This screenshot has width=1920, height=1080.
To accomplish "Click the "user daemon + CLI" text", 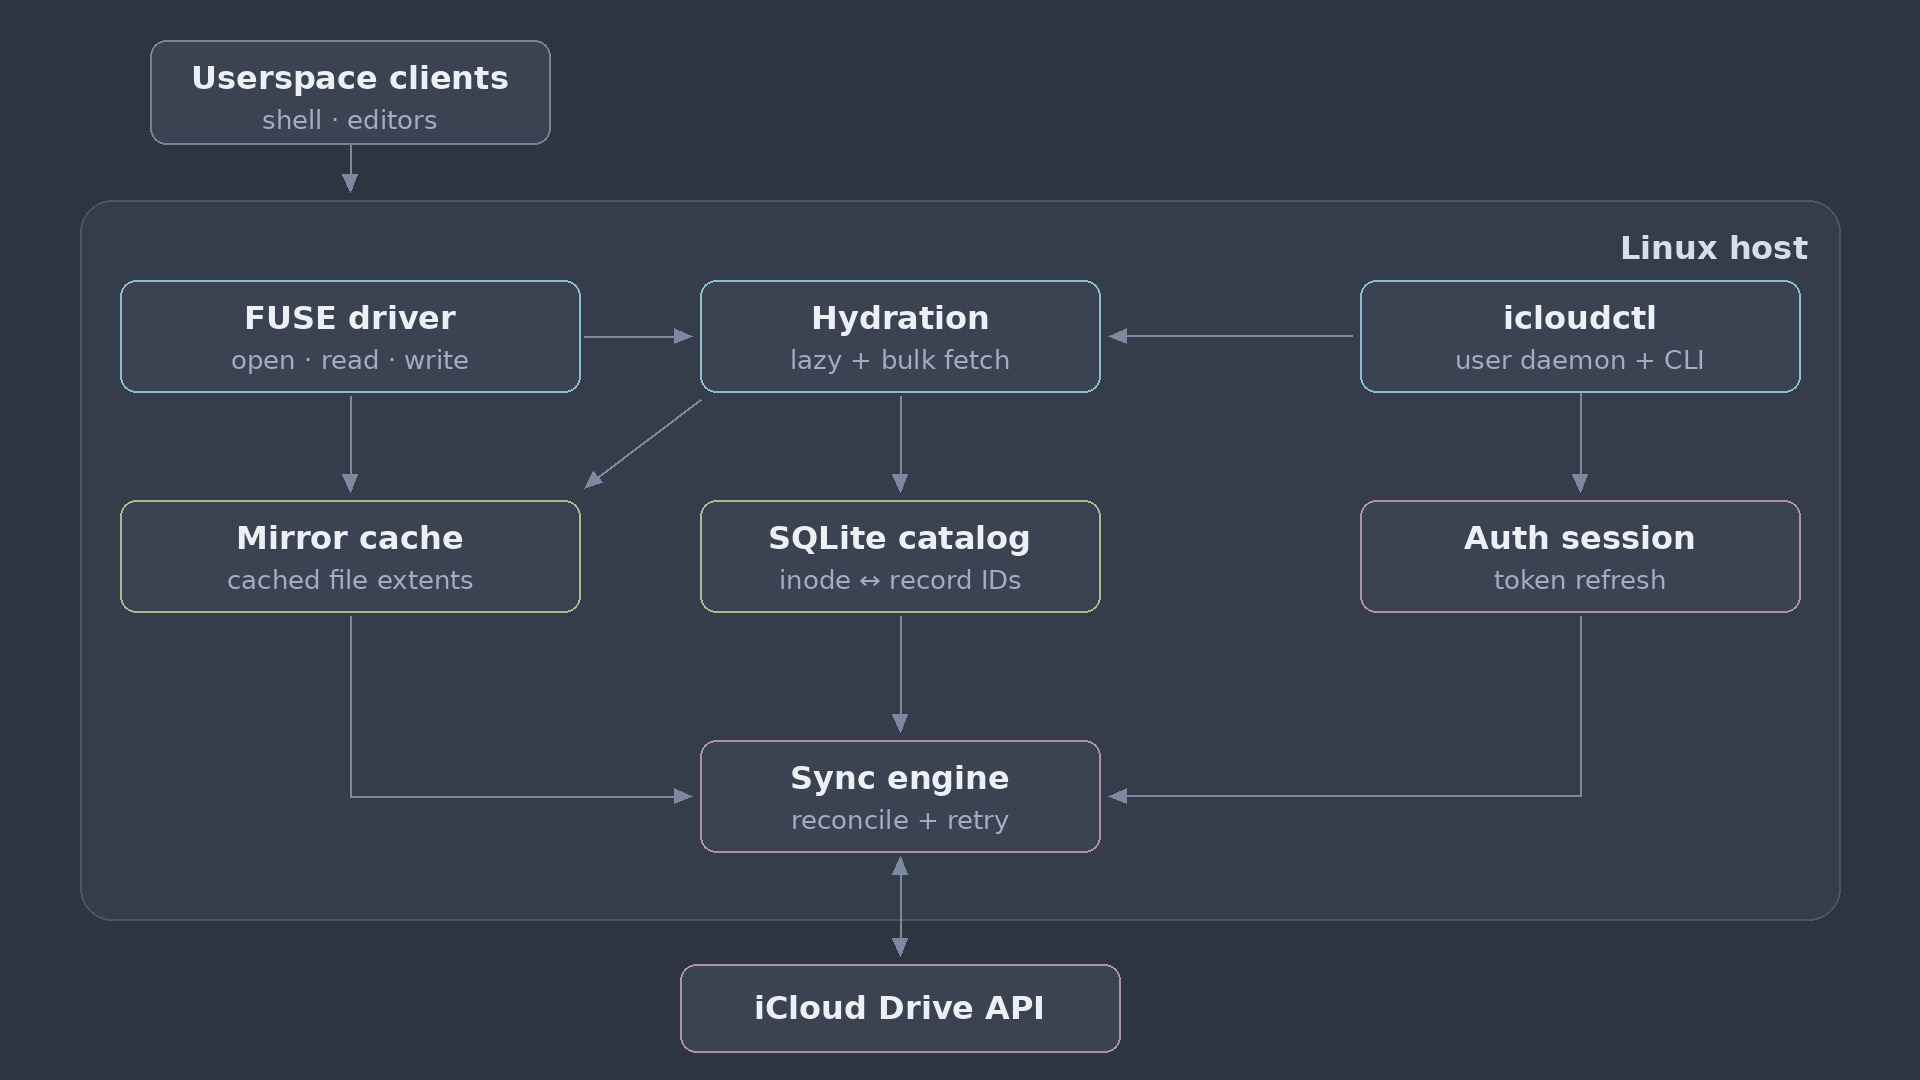I will (1580, 360).
